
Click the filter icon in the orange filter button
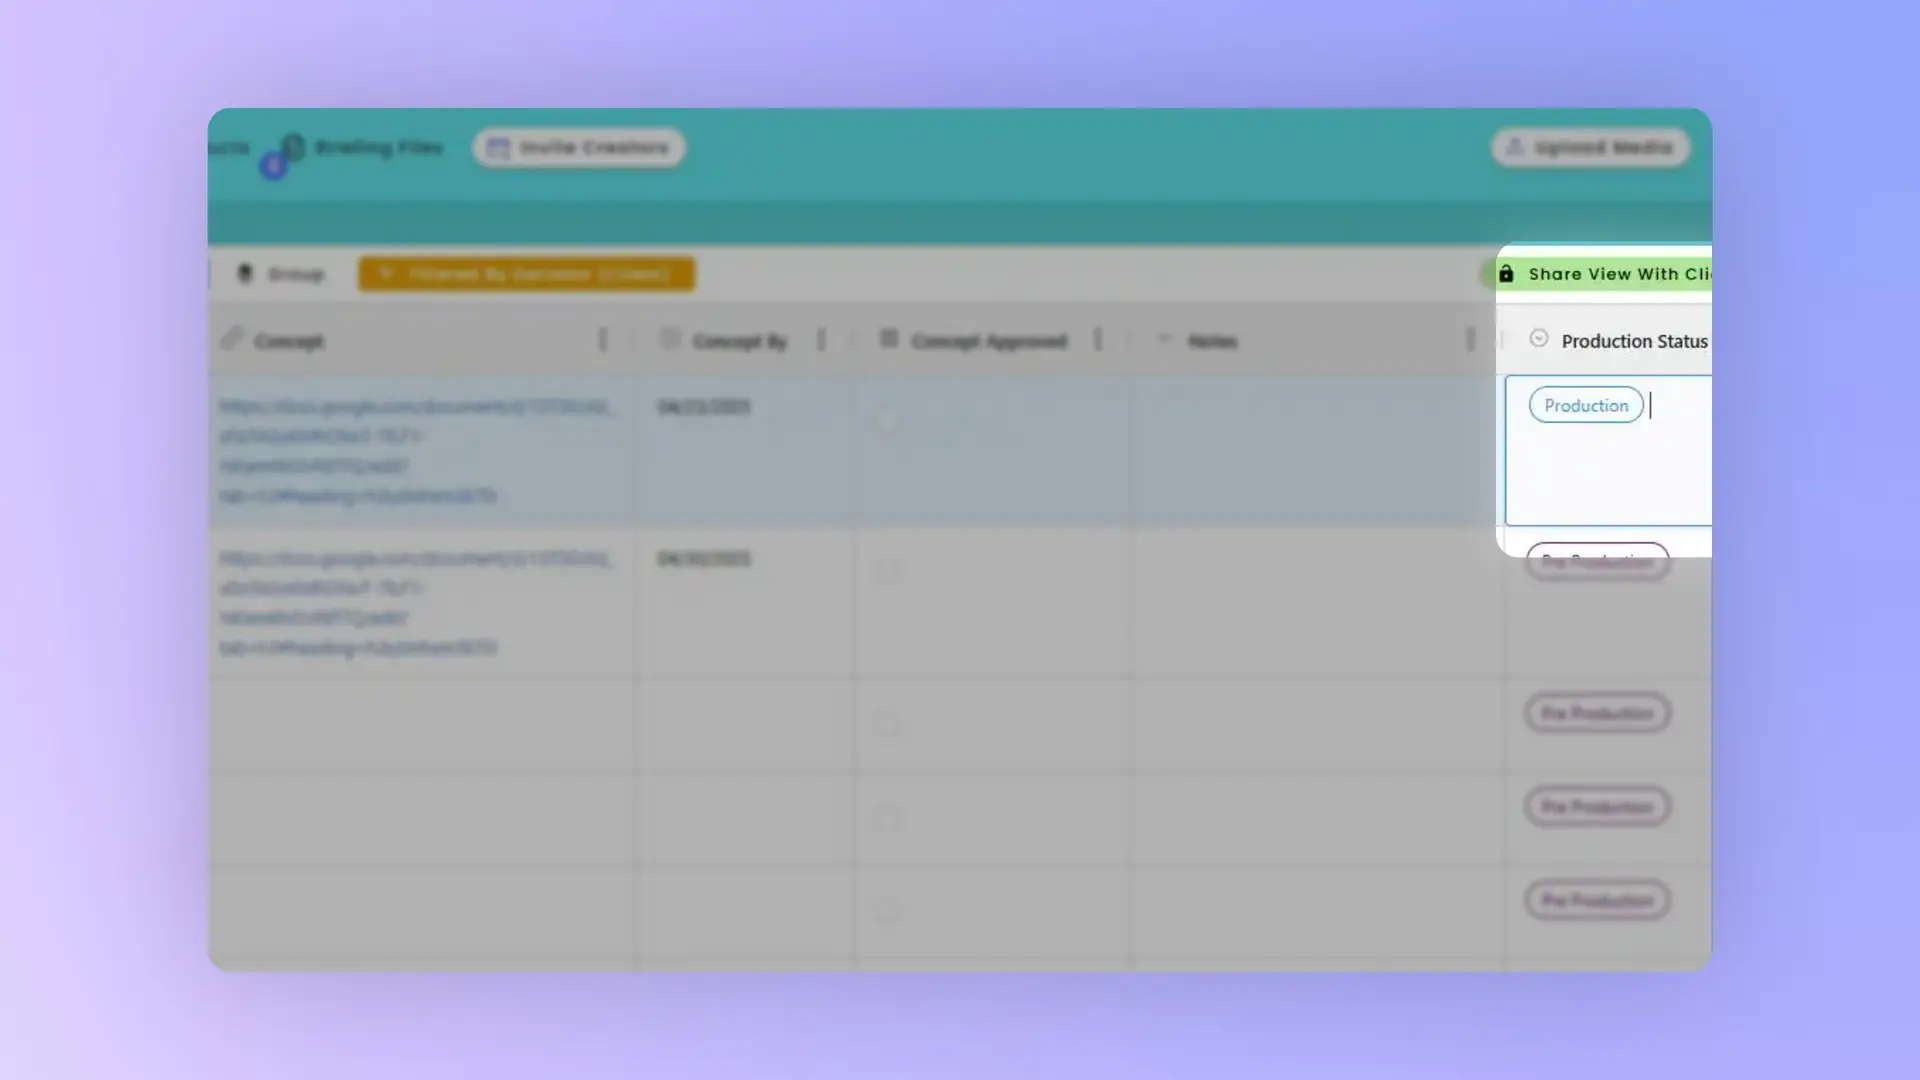click(x=387, y=273)
